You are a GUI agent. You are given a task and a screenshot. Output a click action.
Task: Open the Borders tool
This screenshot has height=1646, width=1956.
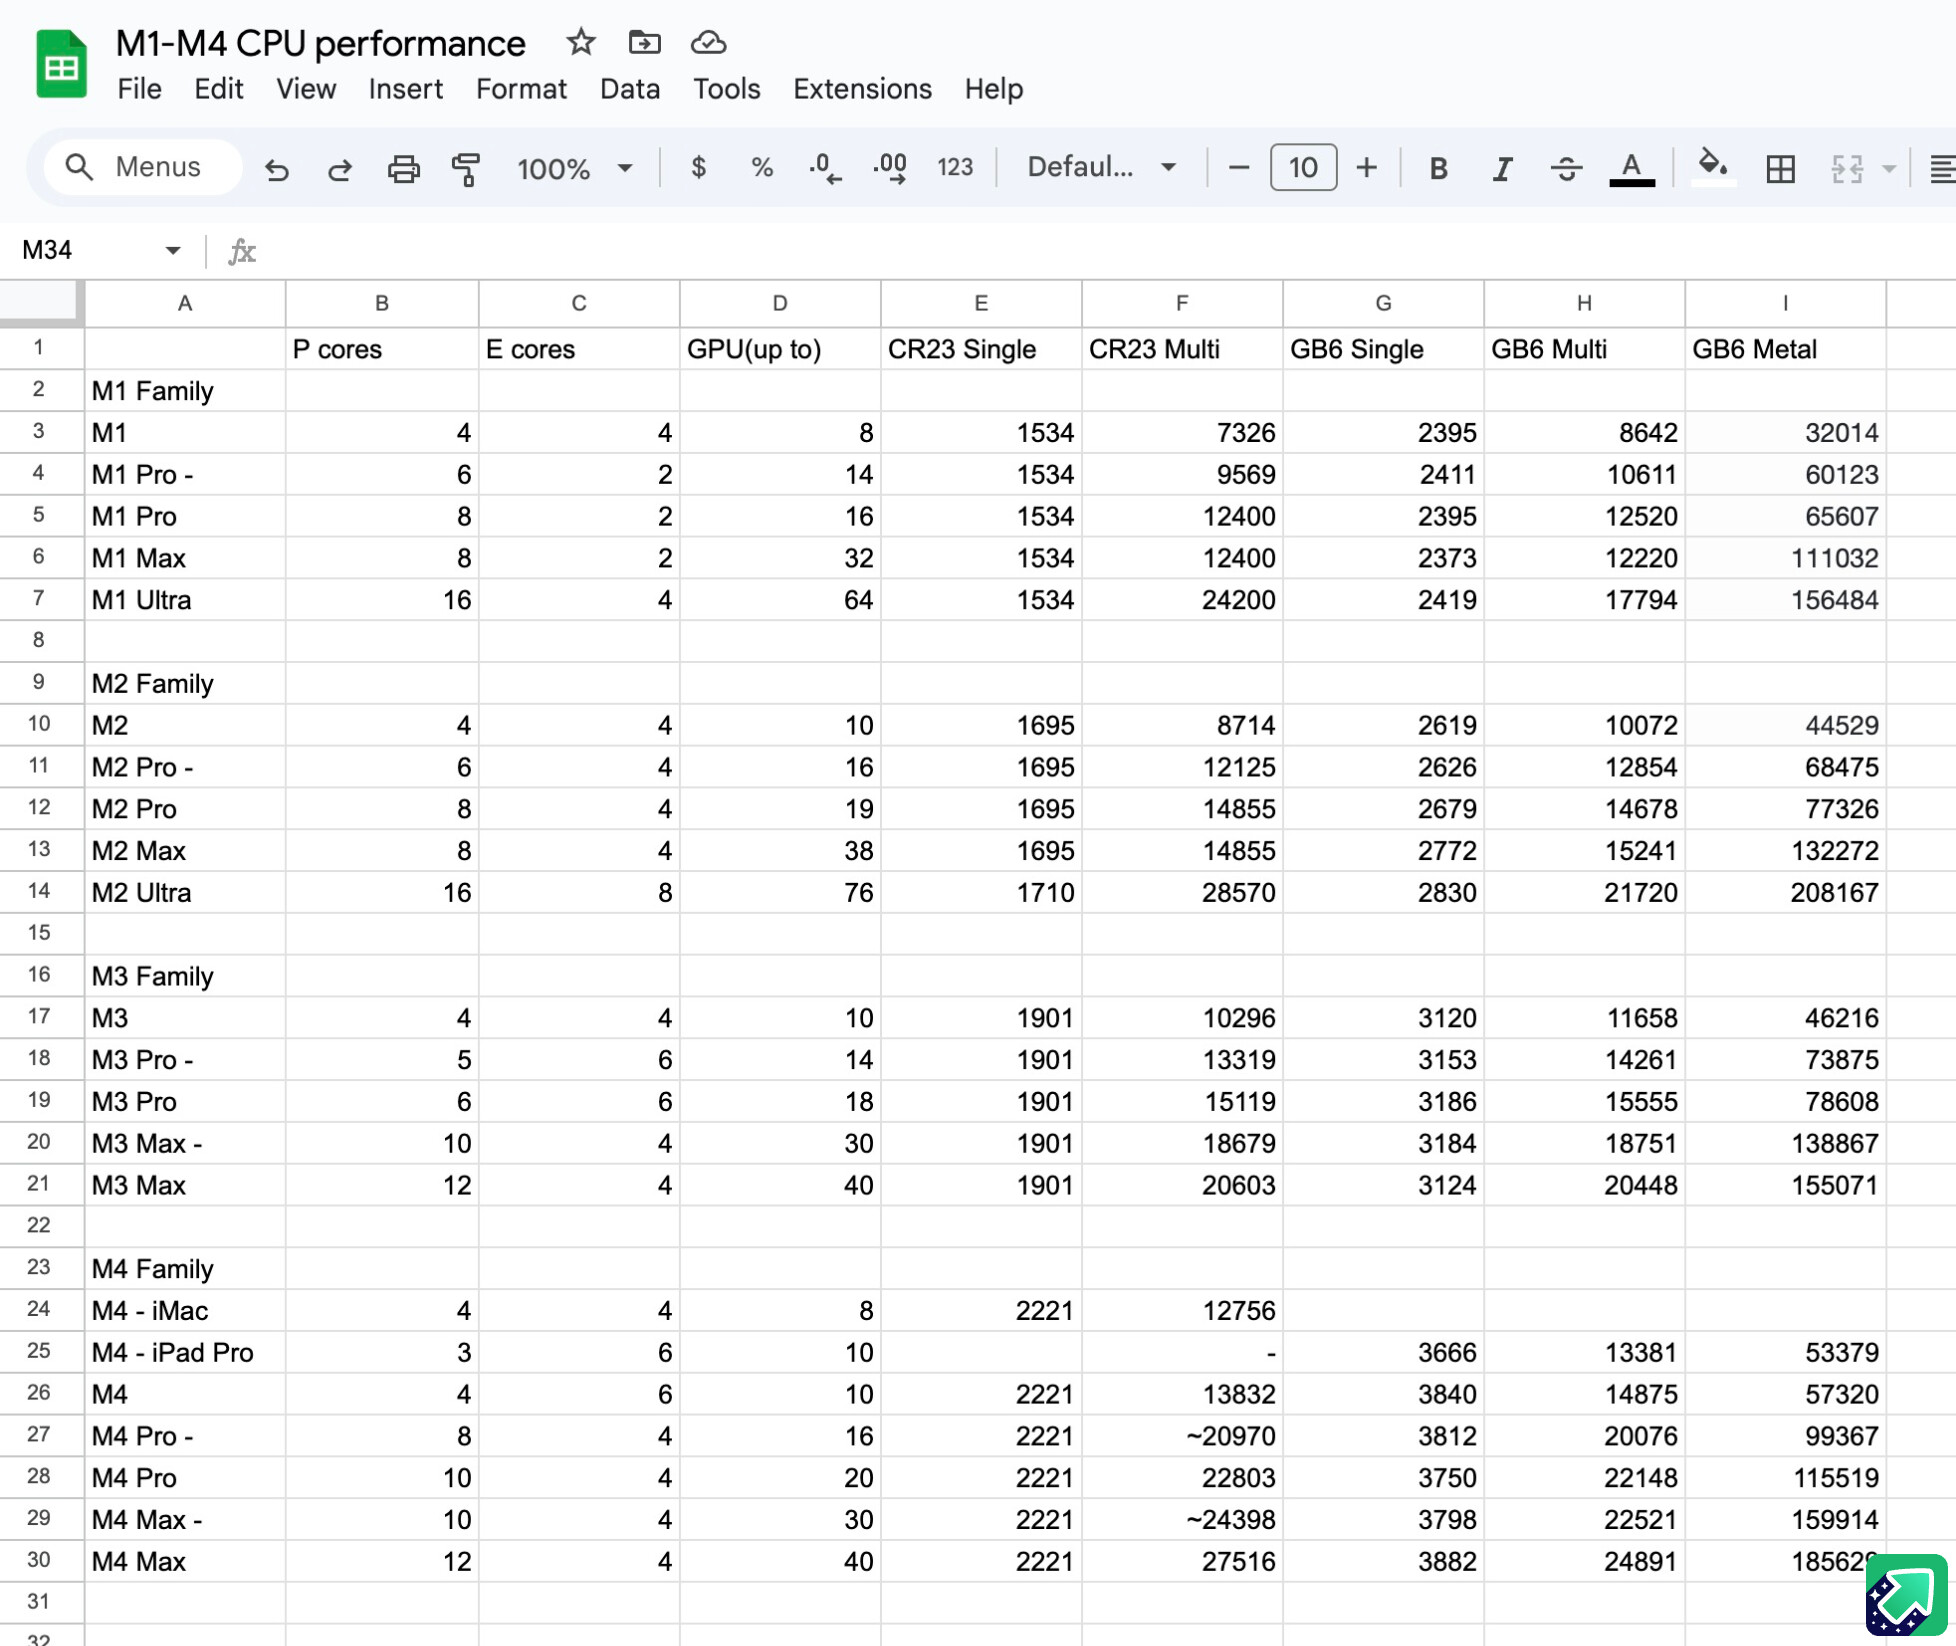(x=1780, y=168)
